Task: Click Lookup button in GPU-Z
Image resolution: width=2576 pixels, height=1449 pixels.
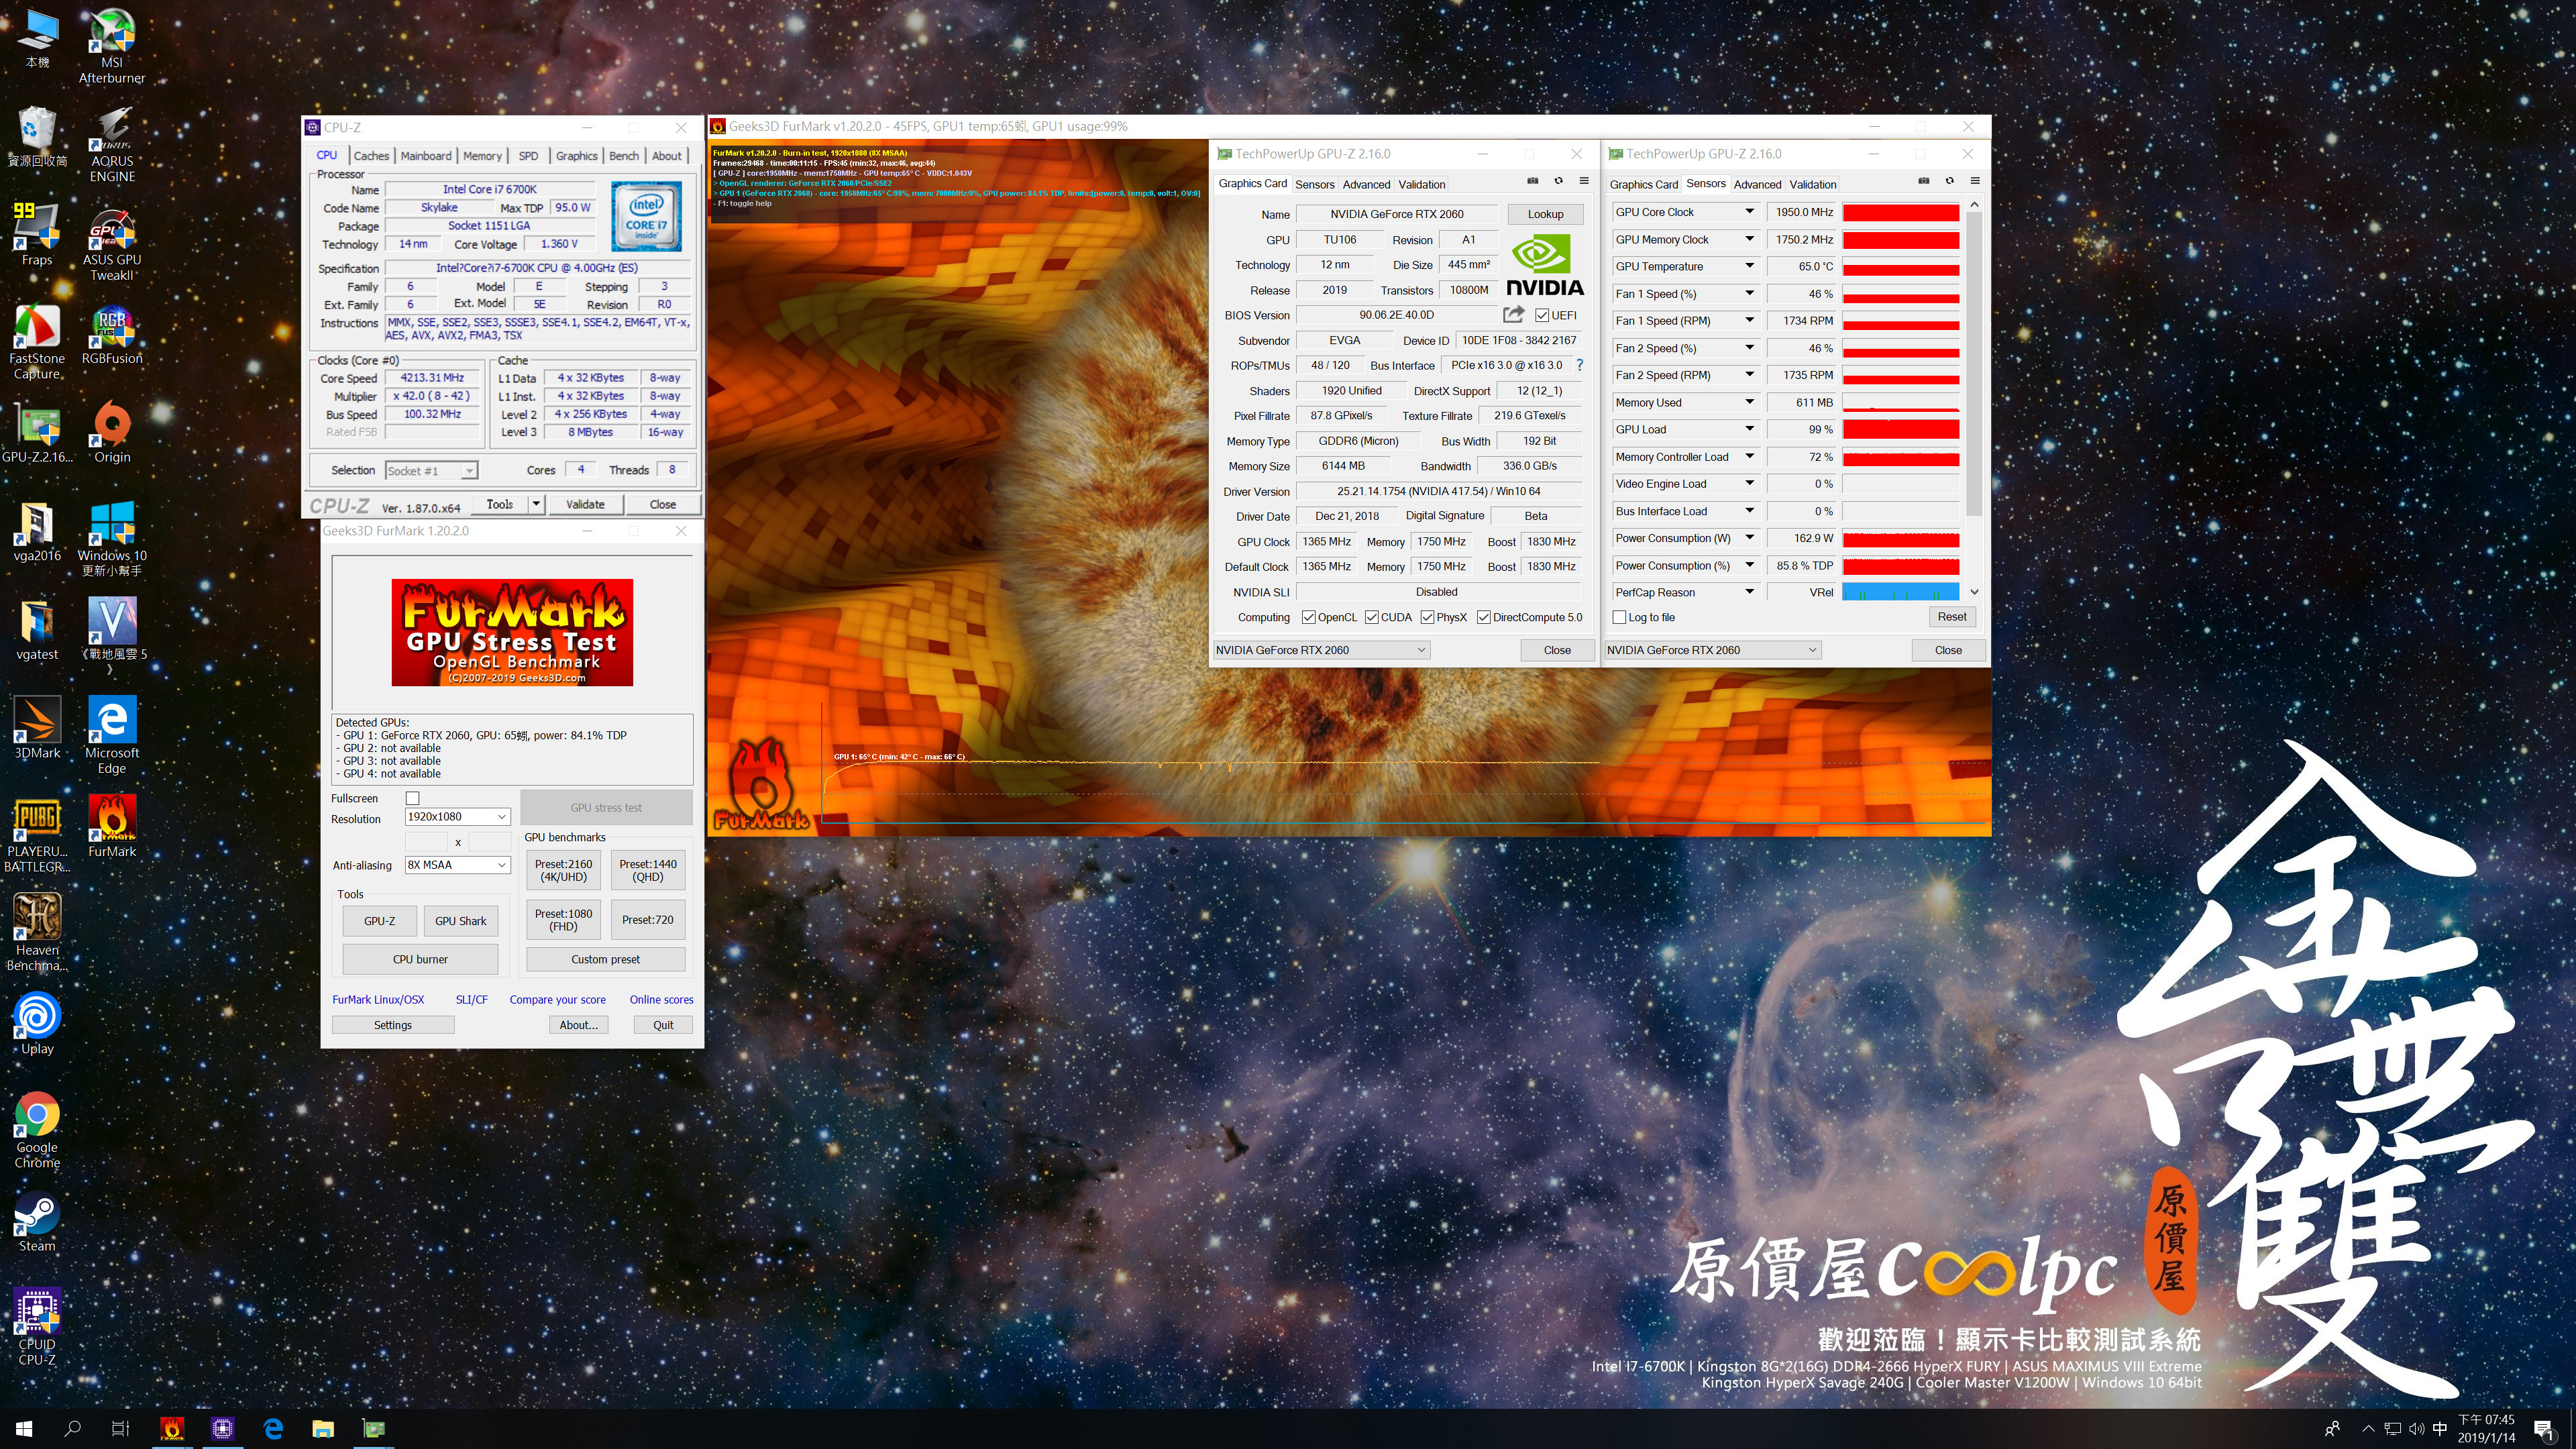Action: coord(1545,214)
